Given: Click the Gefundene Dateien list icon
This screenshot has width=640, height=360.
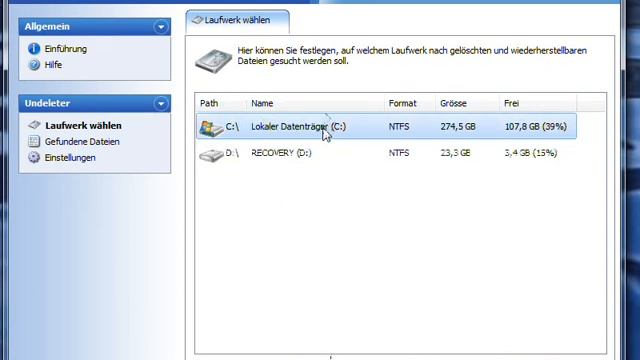Looking at the screenshot, I should (34, 142).
